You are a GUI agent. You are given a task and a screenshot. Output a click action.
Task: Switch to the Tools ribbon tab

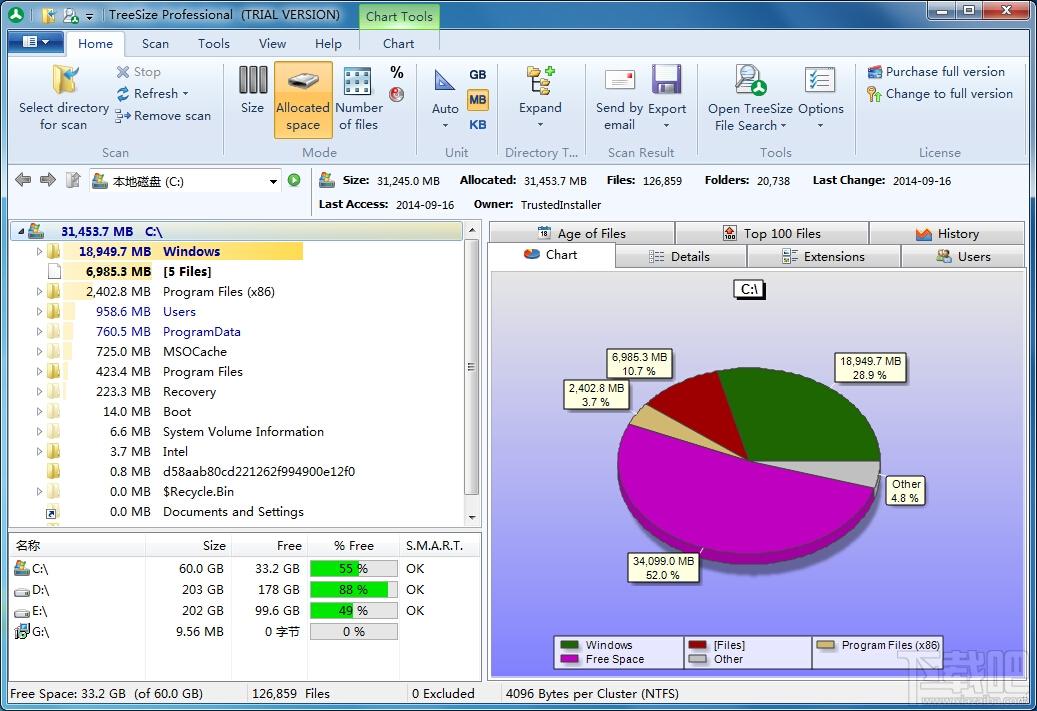pos(214,44)
